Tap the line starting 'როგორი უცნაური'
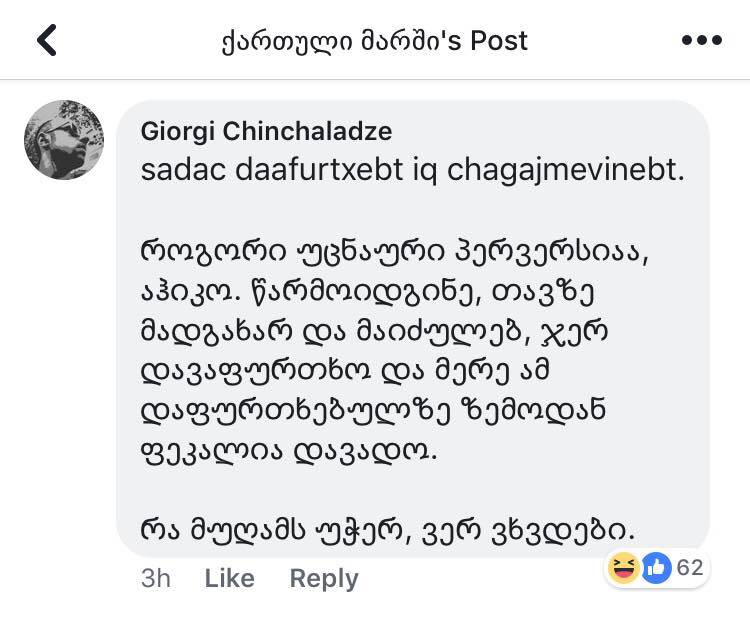The height and width of the screenshot is (619, 750). click(395, 252)
